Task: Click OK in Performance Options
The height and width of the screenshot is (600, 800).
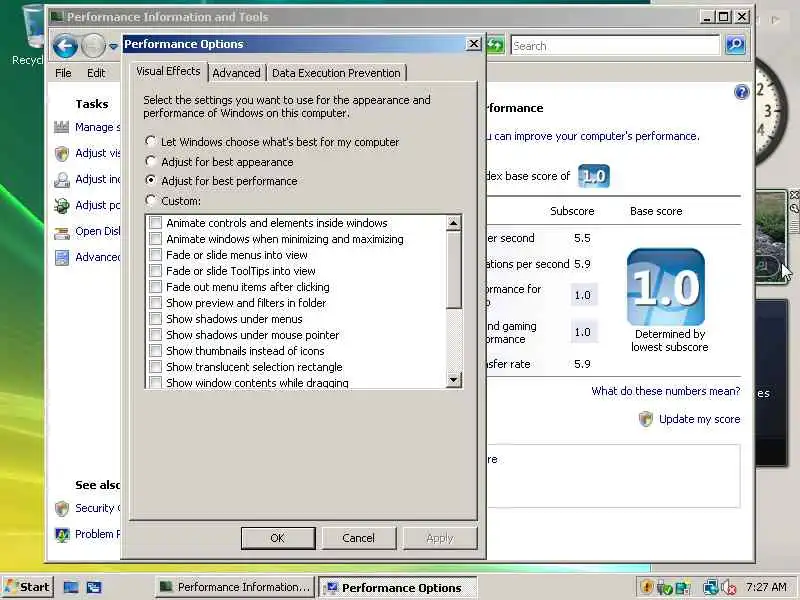Action: (x=278, y=538)
